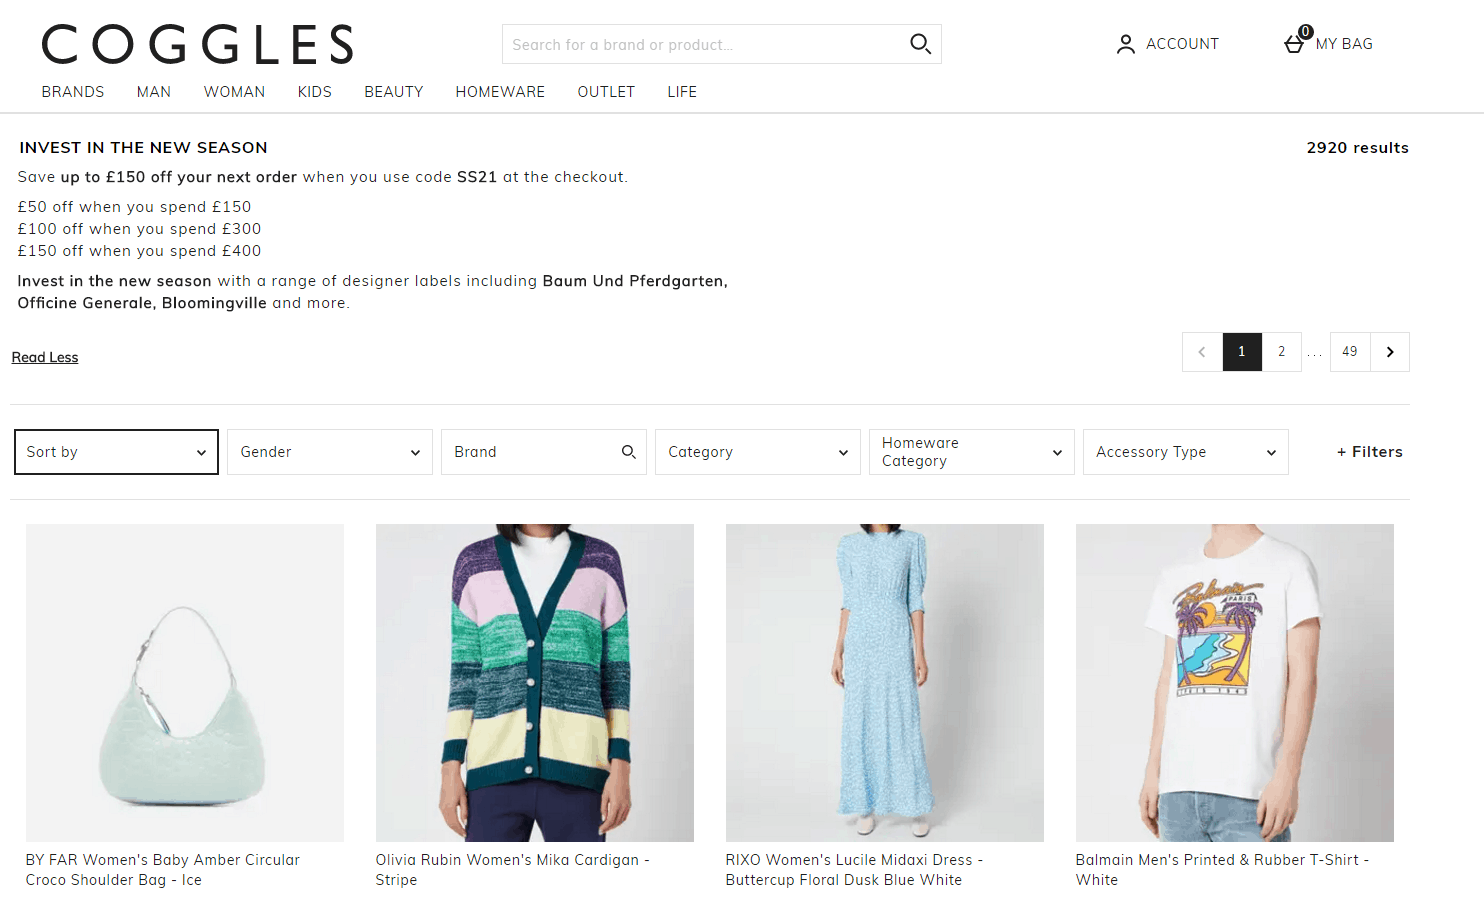Image resolution: width=1484 pixels, height=902 pixels.
Task: Click the search magnifier icon
Action: coord(920,44)
